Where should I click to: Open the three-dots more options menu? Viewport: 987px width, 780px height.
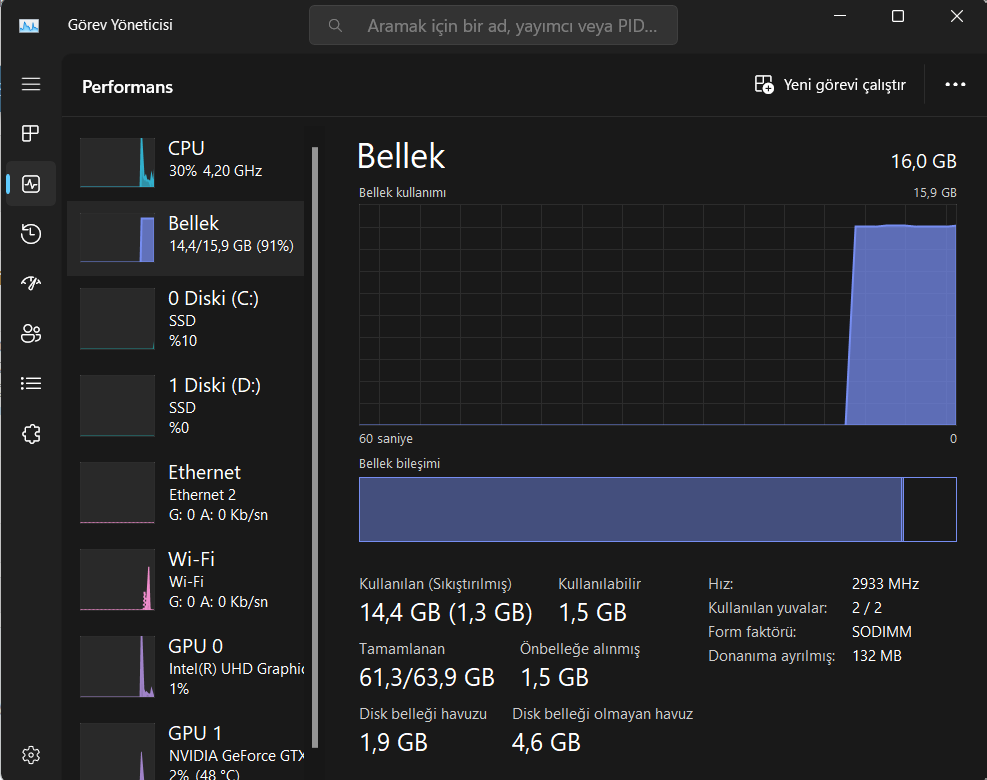point(955,85)
